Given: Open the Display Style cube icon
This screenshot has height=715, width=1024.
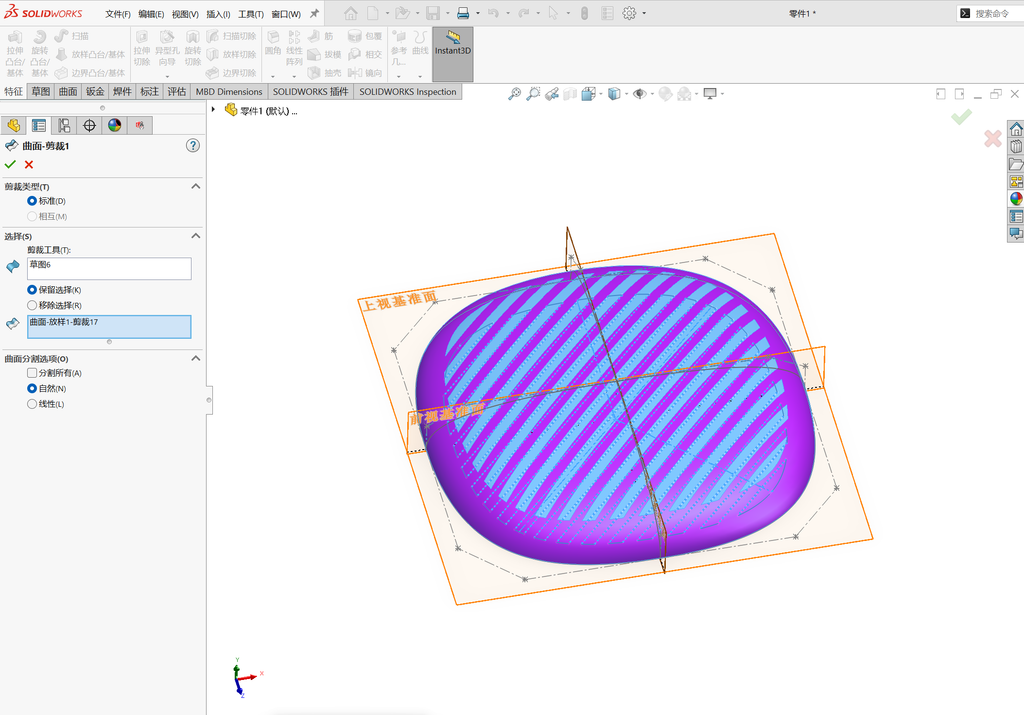Looking at the screenshot, I should pos(614,94).
